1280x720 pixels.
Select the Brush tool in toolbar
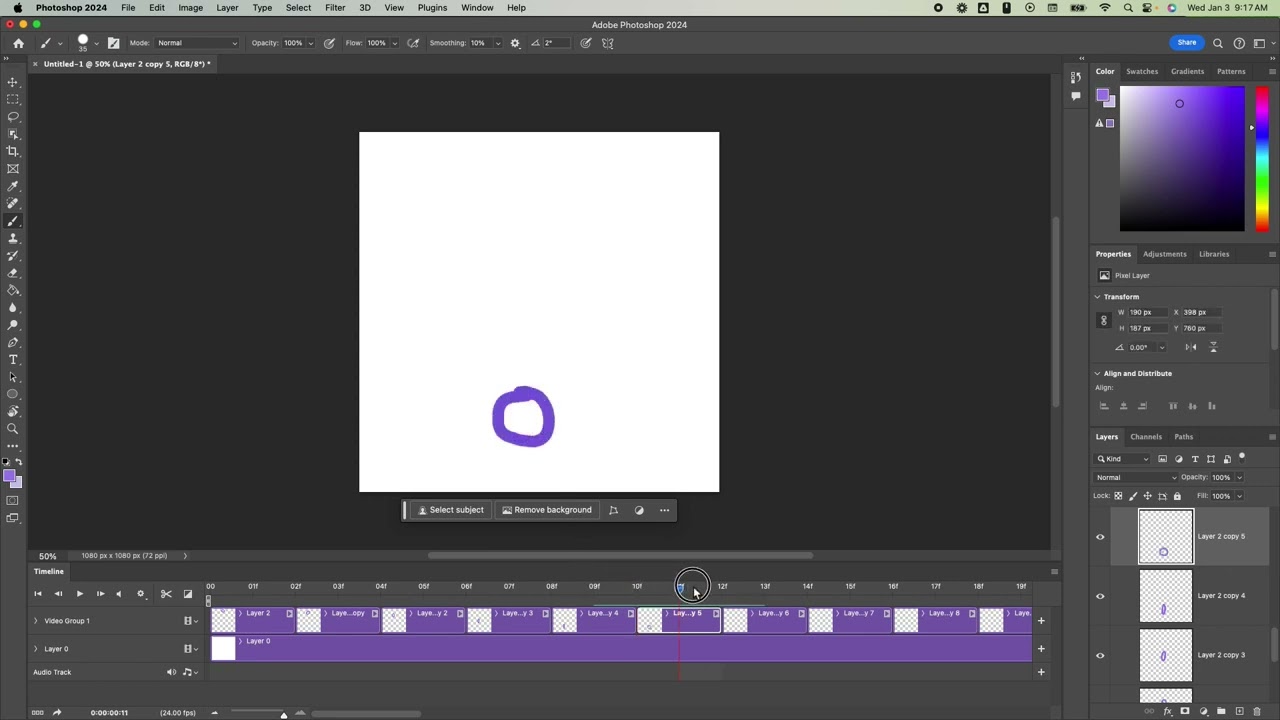13,221
